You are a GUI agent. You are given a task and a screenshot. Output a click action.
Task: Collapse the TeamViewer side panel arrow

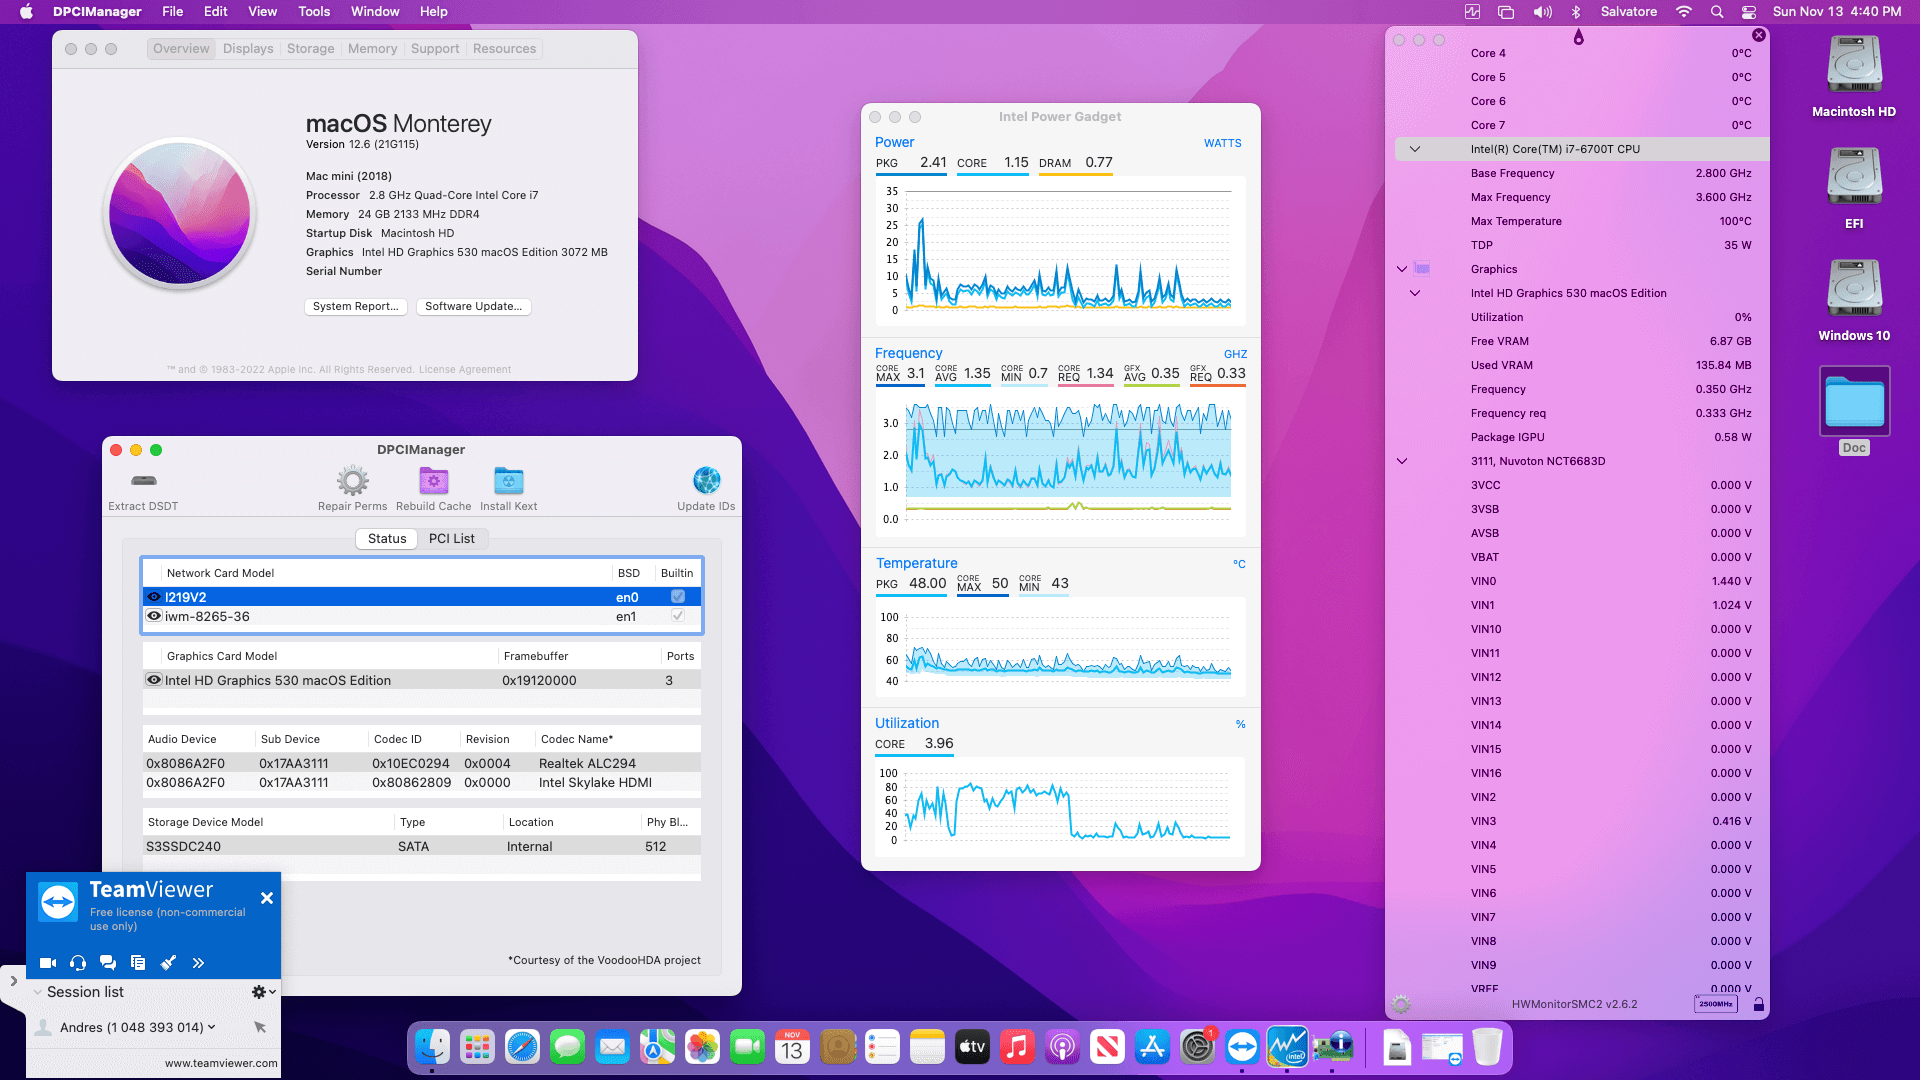click(13, 981)
